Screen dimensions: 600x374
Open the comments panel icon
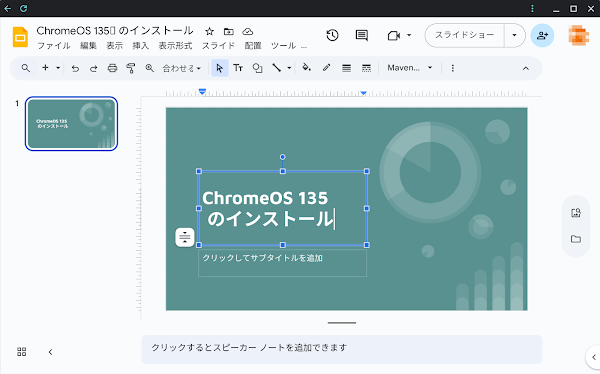click(x=362, y=36)
